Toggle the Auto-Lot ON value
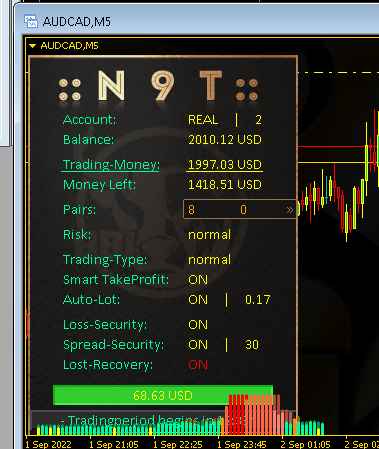Screen dimensions: 379x449 [198, 300]
